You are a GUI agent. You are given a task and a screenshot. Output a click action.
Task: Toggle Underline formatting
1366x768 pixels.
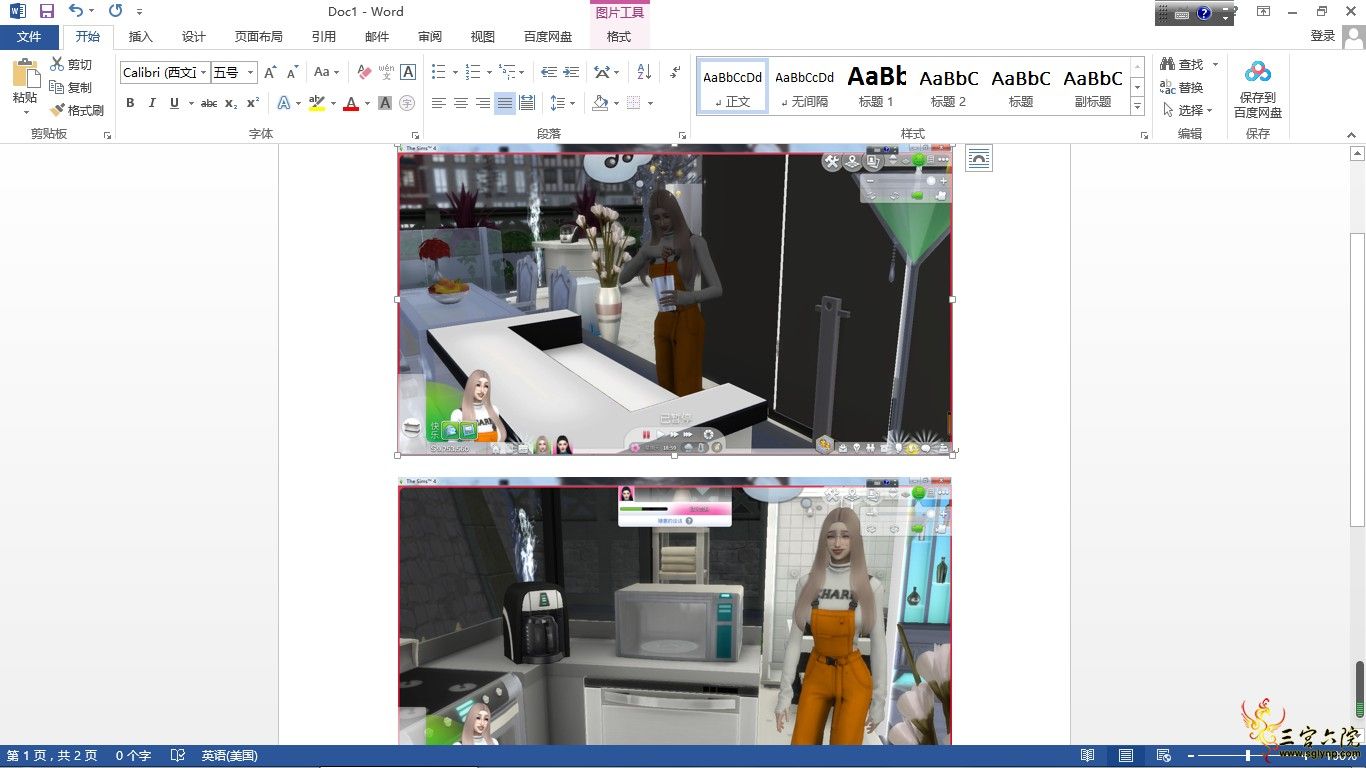coord(174,103)
